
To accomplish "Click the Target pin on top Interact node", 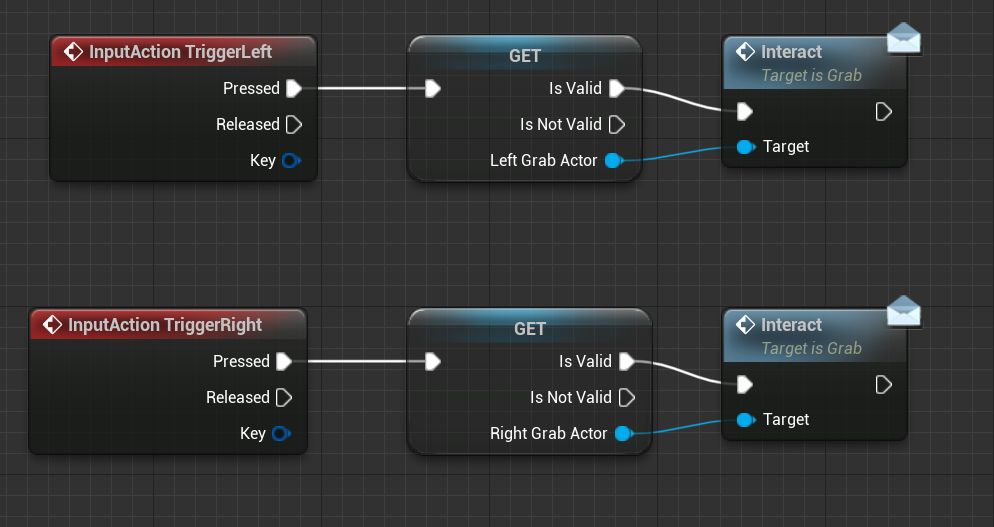I will 746,147.
